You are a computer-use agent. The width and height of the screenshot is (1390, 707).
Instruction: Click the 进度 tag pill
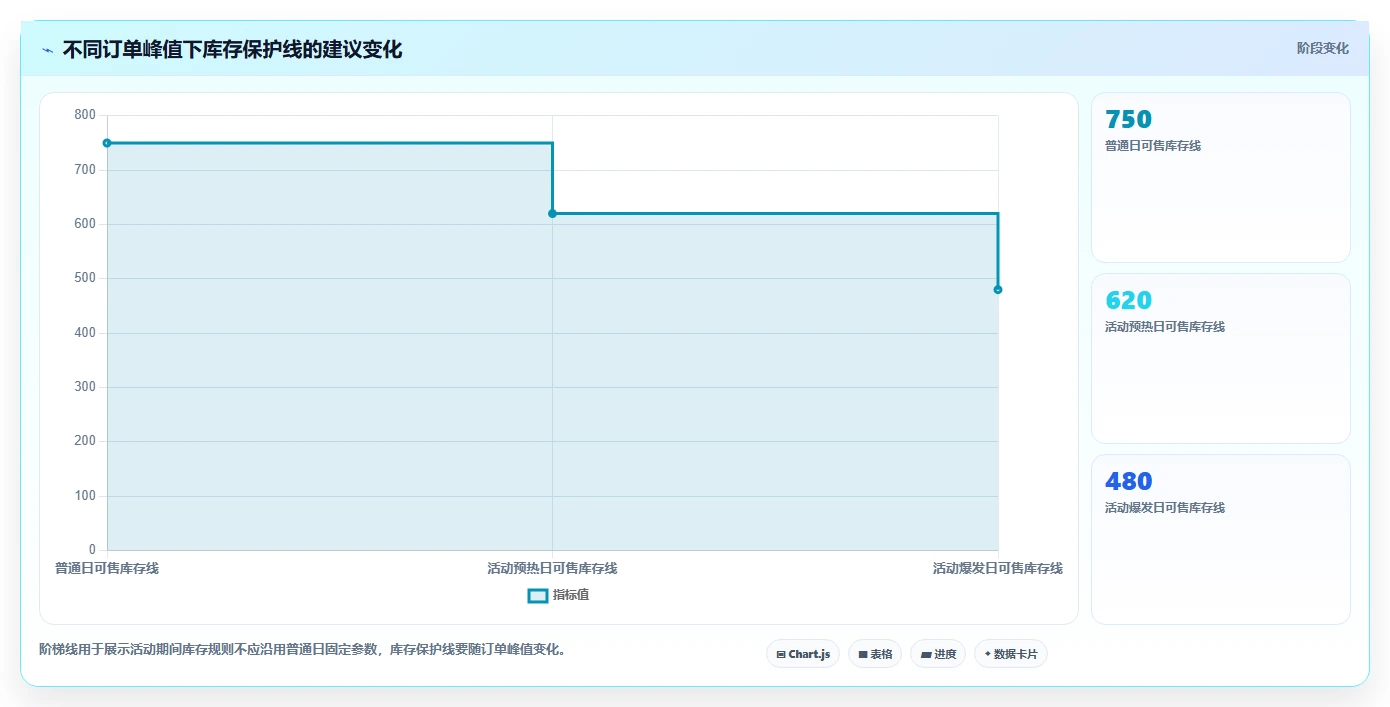click(938, 654)
